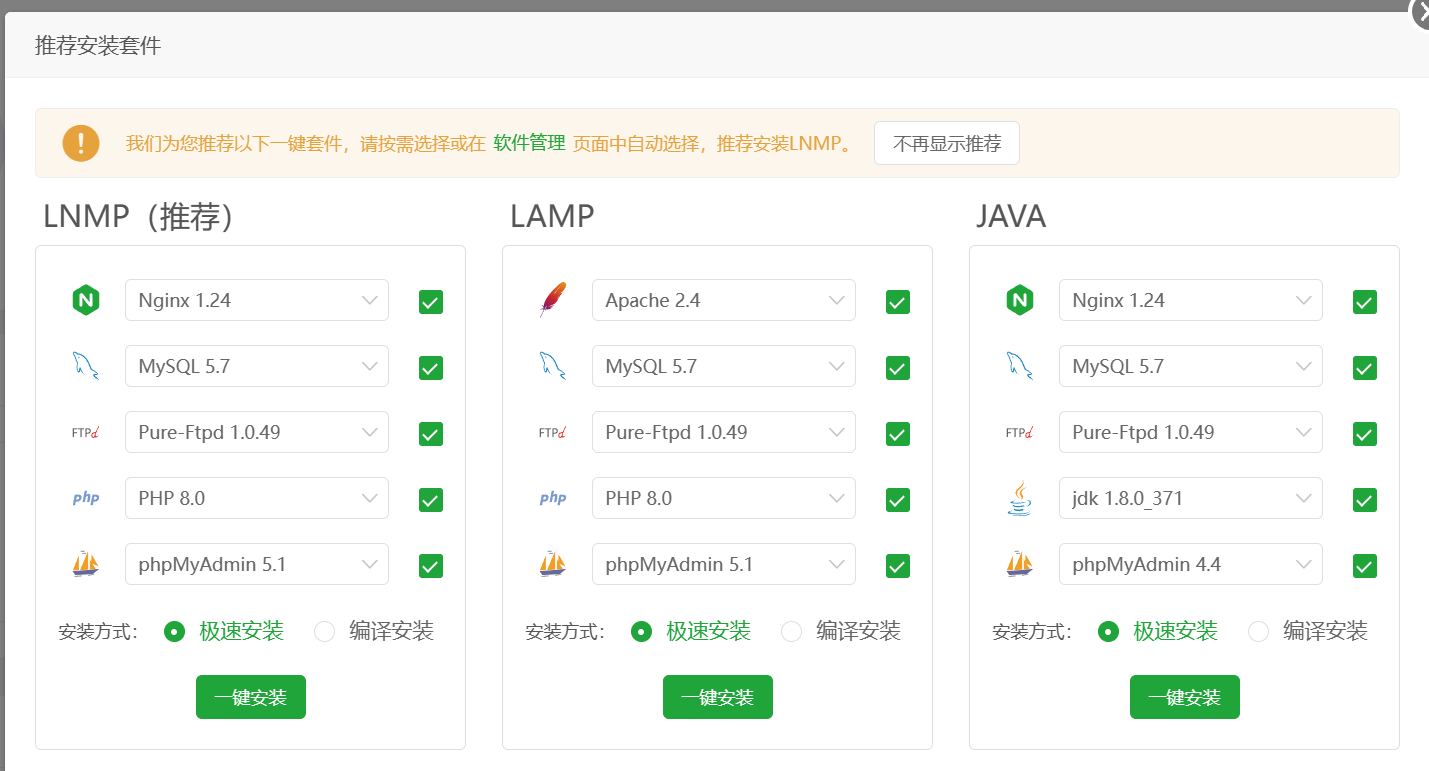Uncheck Nginx 1.24 in JAVA panel
Image resolution: width=1429 pixels, height=771 pixels.
click(x=1365, y=302)
